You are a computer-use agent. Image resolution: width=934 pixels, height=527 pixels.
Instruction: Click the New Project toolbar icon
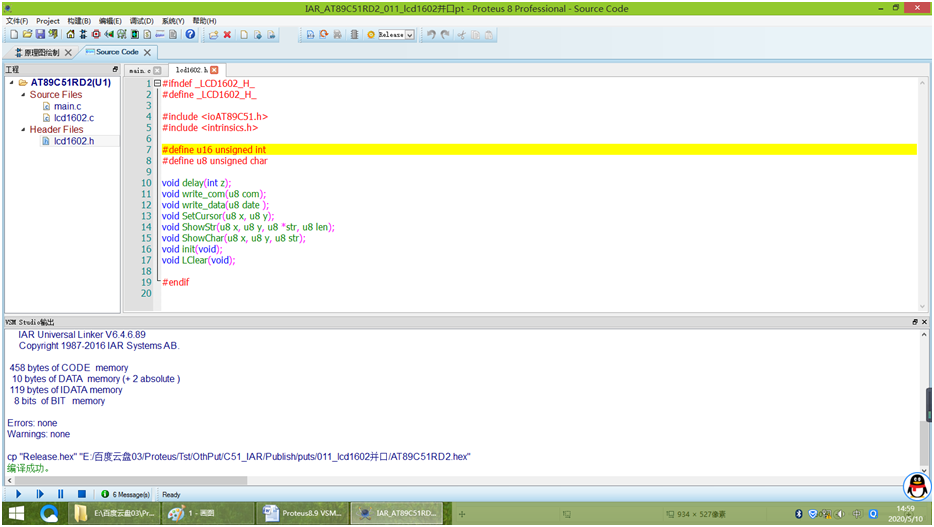(14, 35)
